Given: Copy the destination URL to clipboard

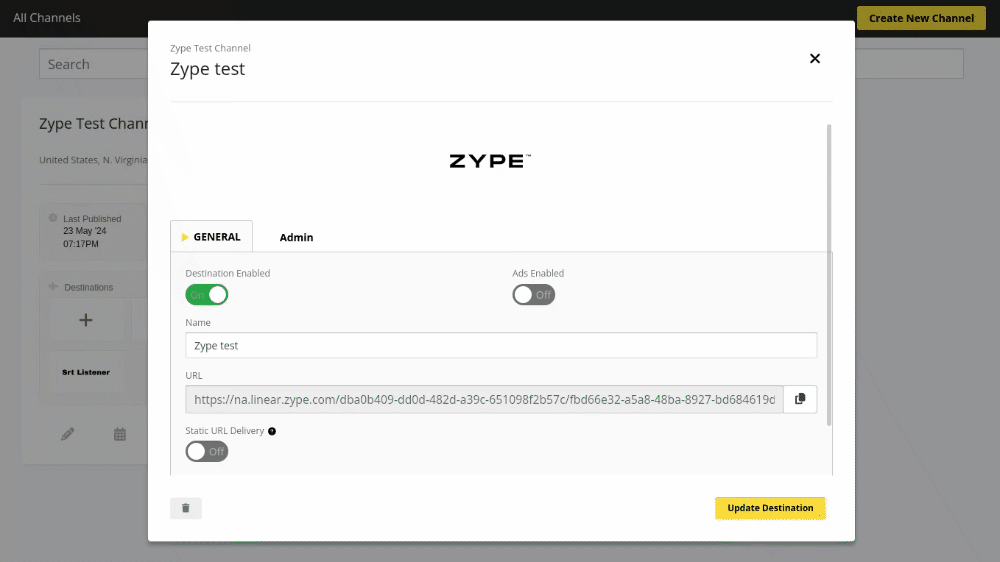Looking at the screenshot, I should coord(800,399).
